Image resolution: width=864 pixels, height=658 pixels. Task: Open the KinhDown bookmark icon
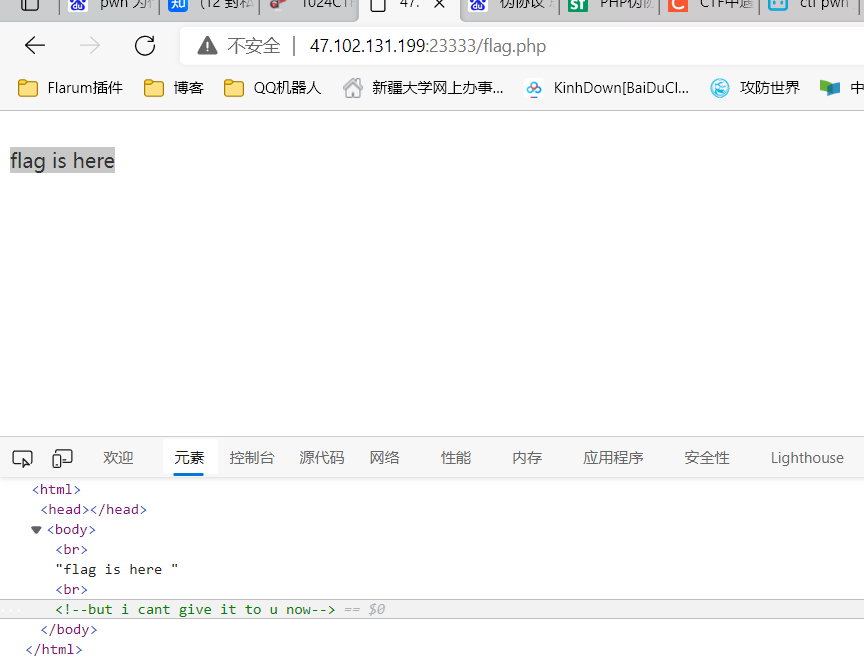534,87
